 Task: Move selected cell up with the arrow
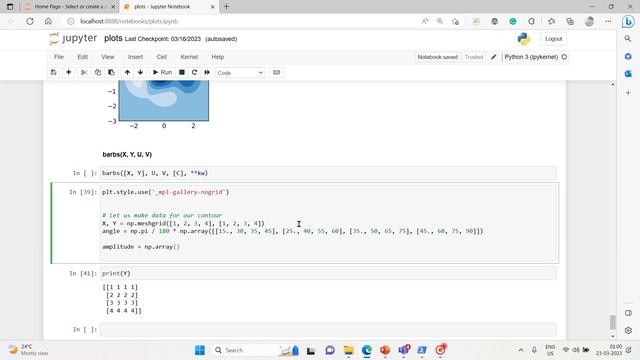coord(127,72)
